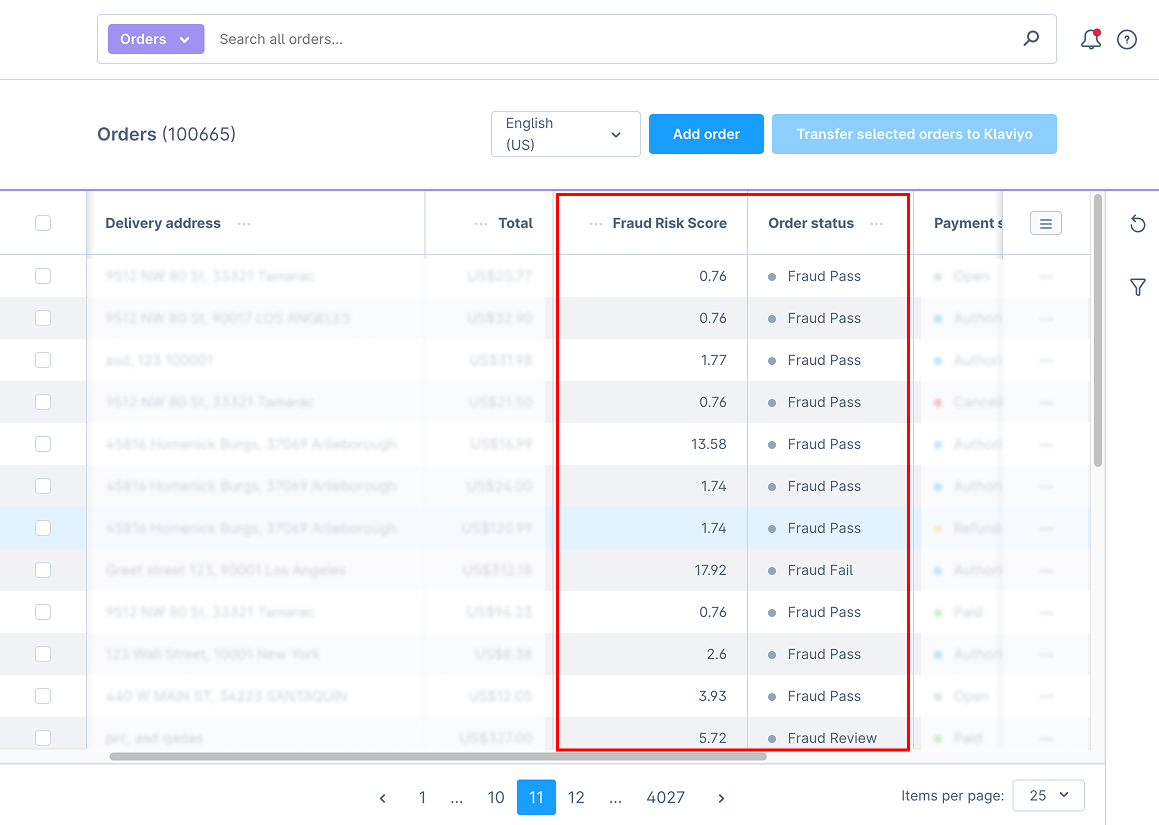Change the items per page dropdown
The image size is (1159, 825).
1048,796
